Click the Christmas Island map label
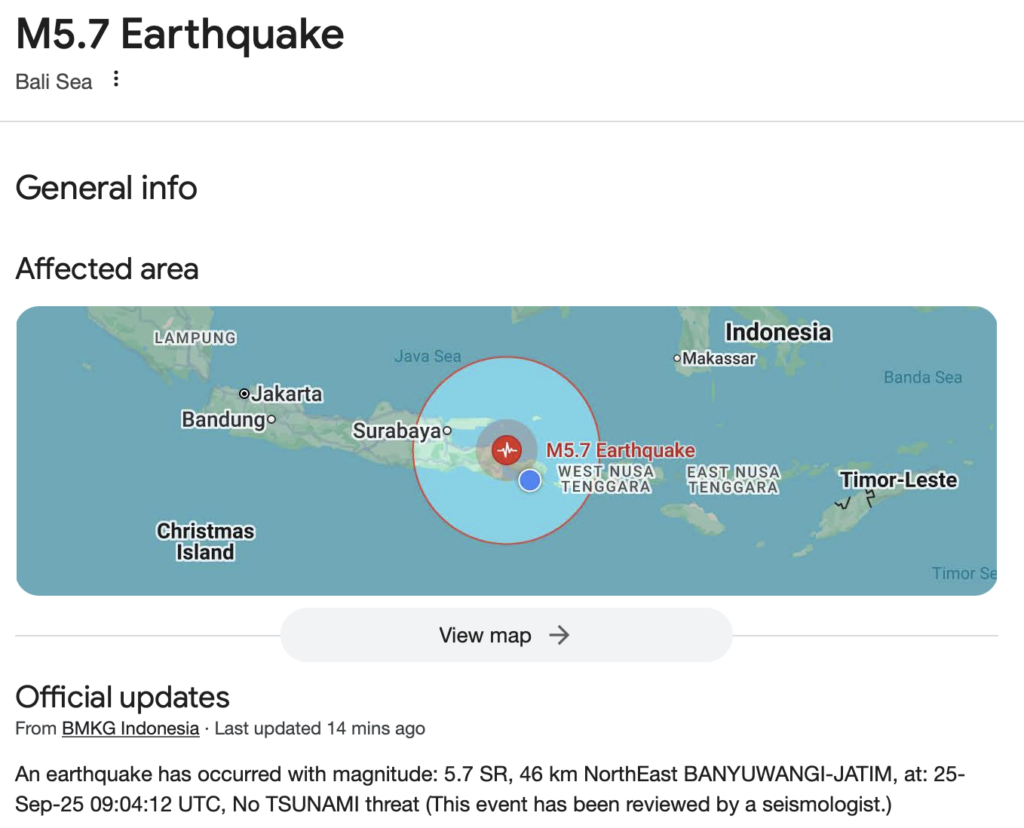1024x828 pixels. click(205, 541)
